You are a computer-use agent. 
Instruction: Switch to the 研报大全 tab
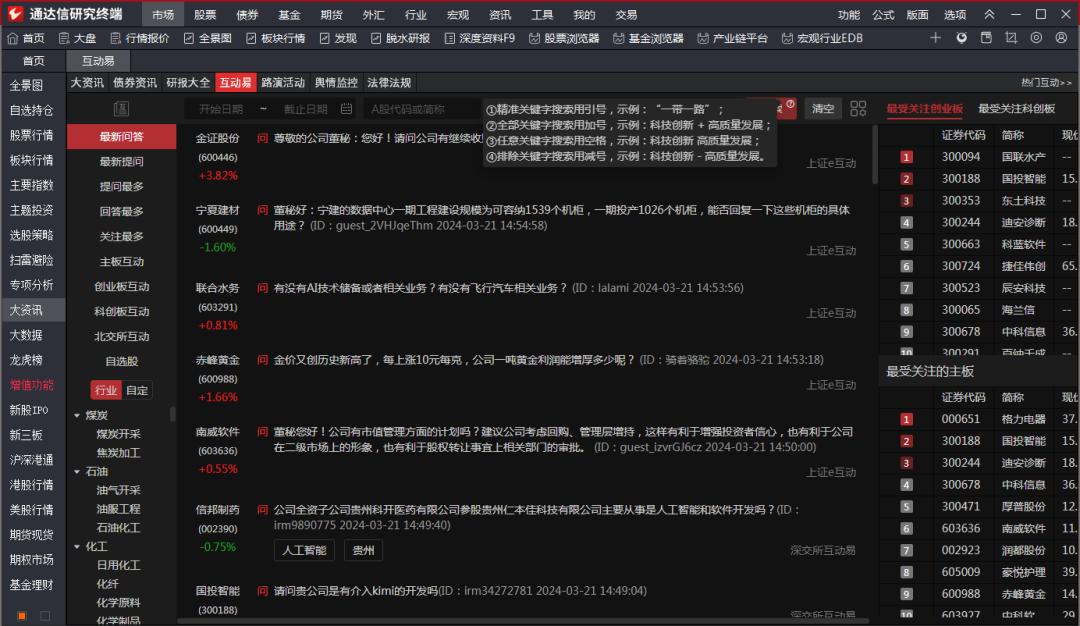point(188,83)
